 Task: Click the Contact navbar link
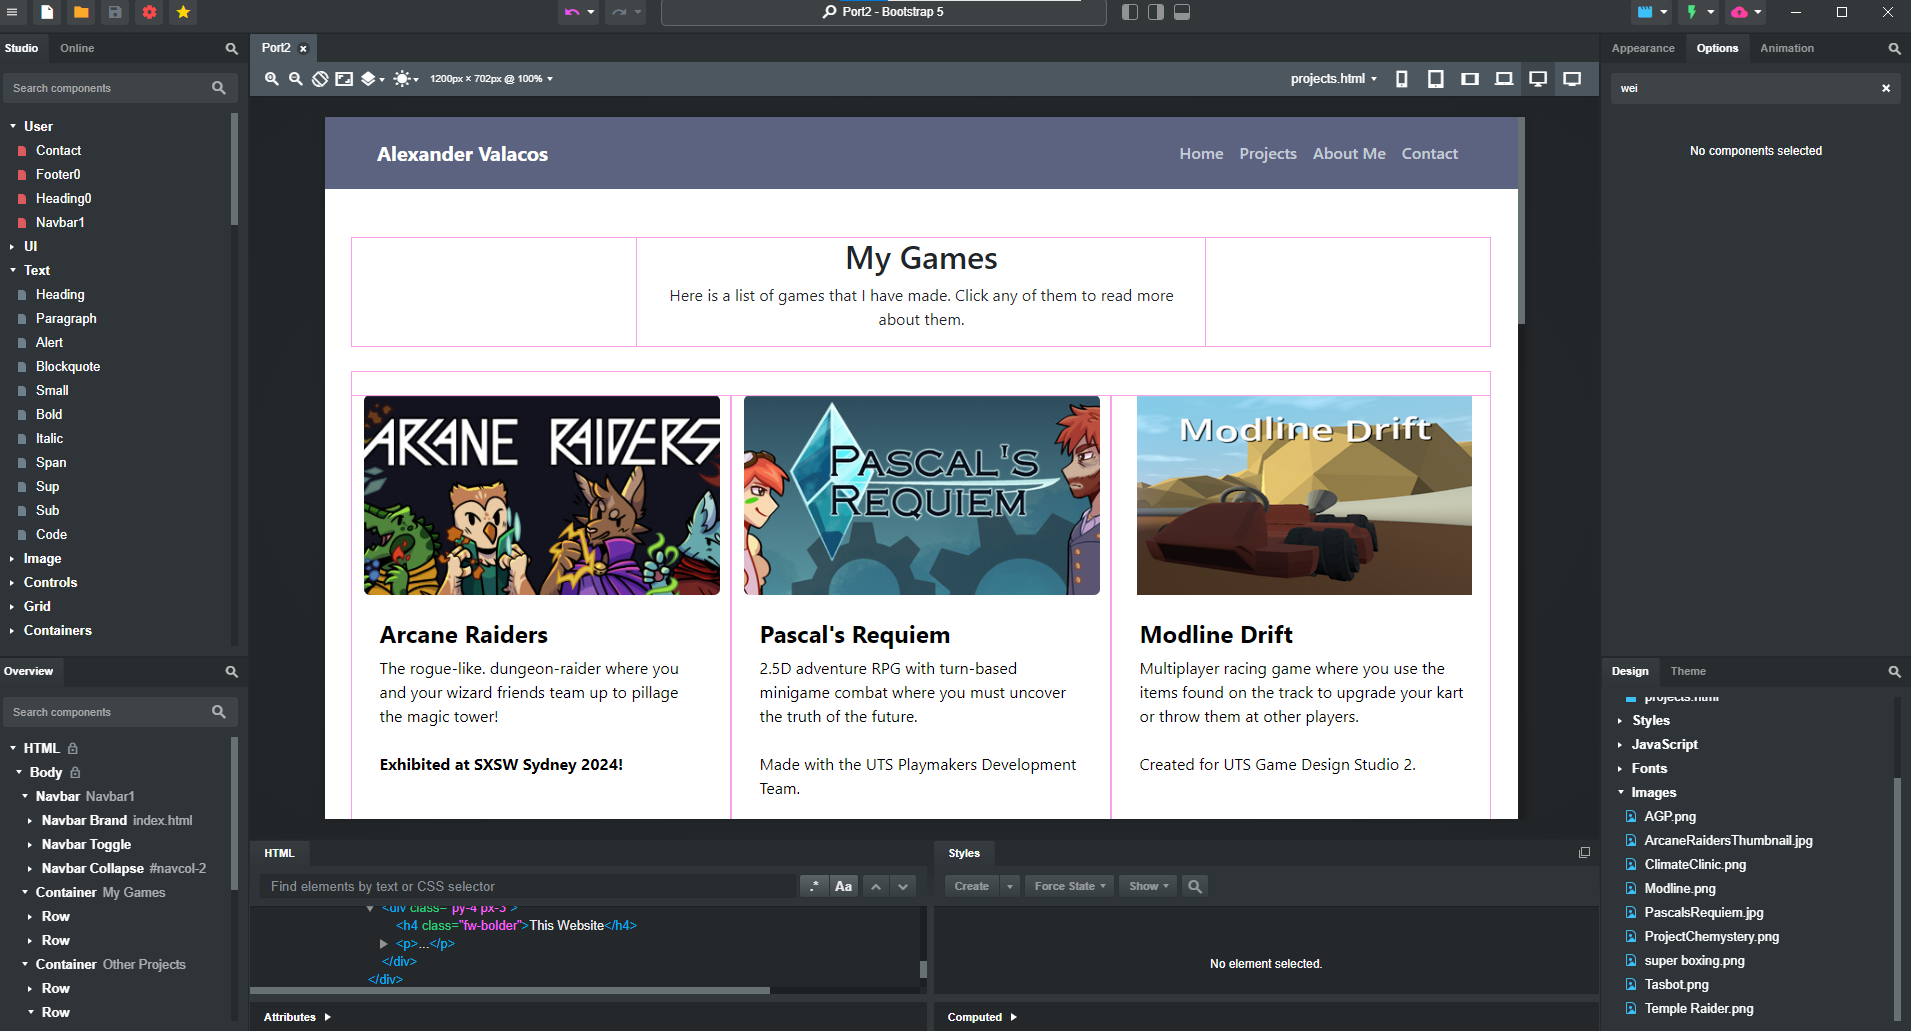pyautogui.click(x=1429, y=153)
